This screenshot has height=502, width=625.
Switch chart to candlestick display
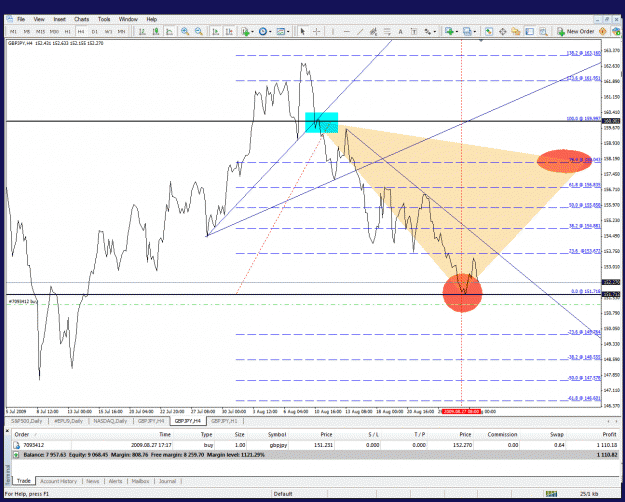156,31
